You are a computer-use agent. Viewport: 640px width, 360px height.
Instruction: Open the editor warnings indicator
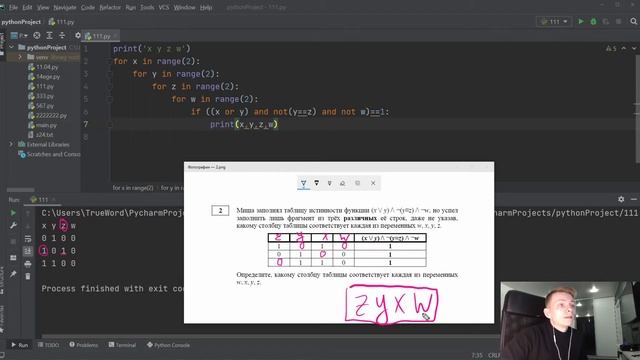611,49
